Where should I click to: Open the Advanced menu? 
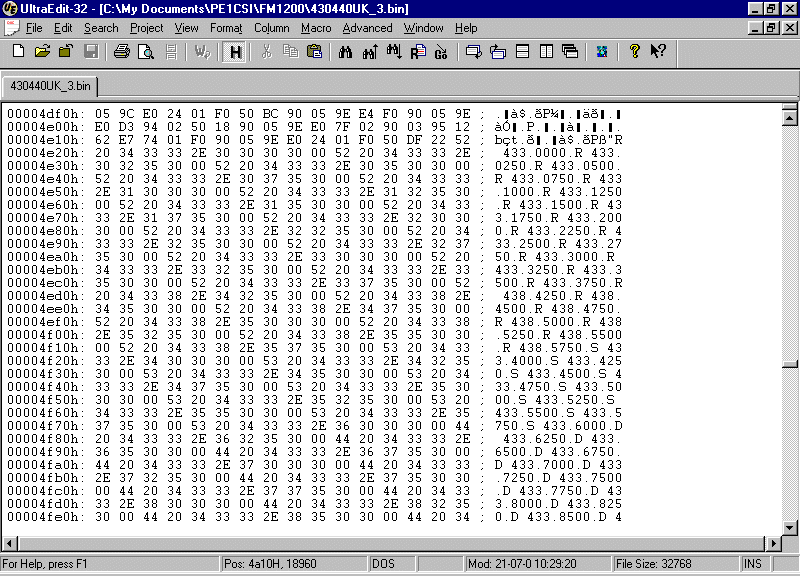pyautogui.click(x=367, y=28)
